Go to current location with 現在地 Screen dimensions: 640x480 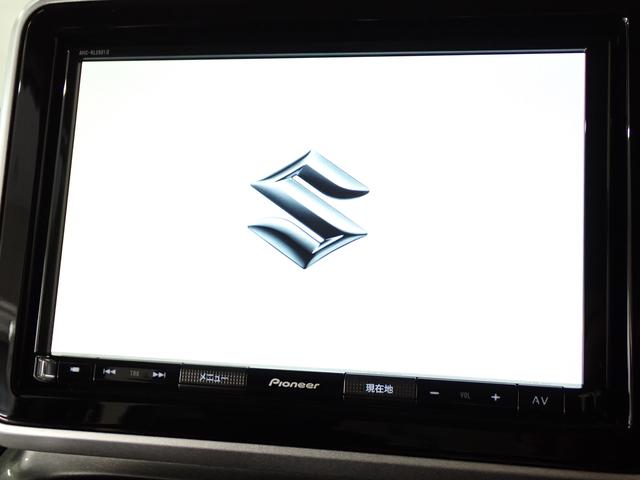point(380,388)
